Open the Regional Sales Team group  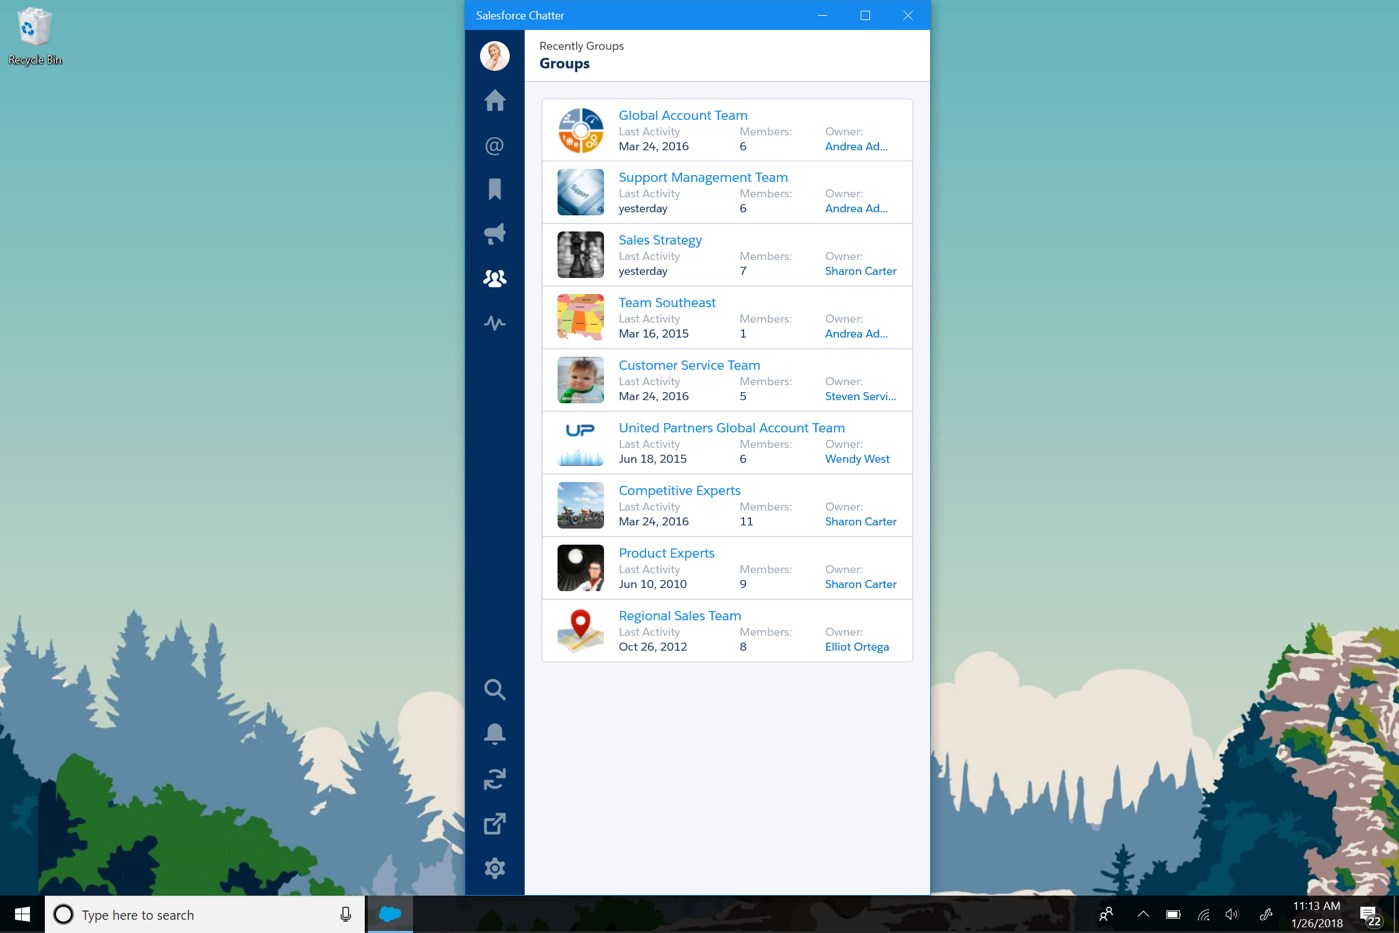click(x=680, y=616)
